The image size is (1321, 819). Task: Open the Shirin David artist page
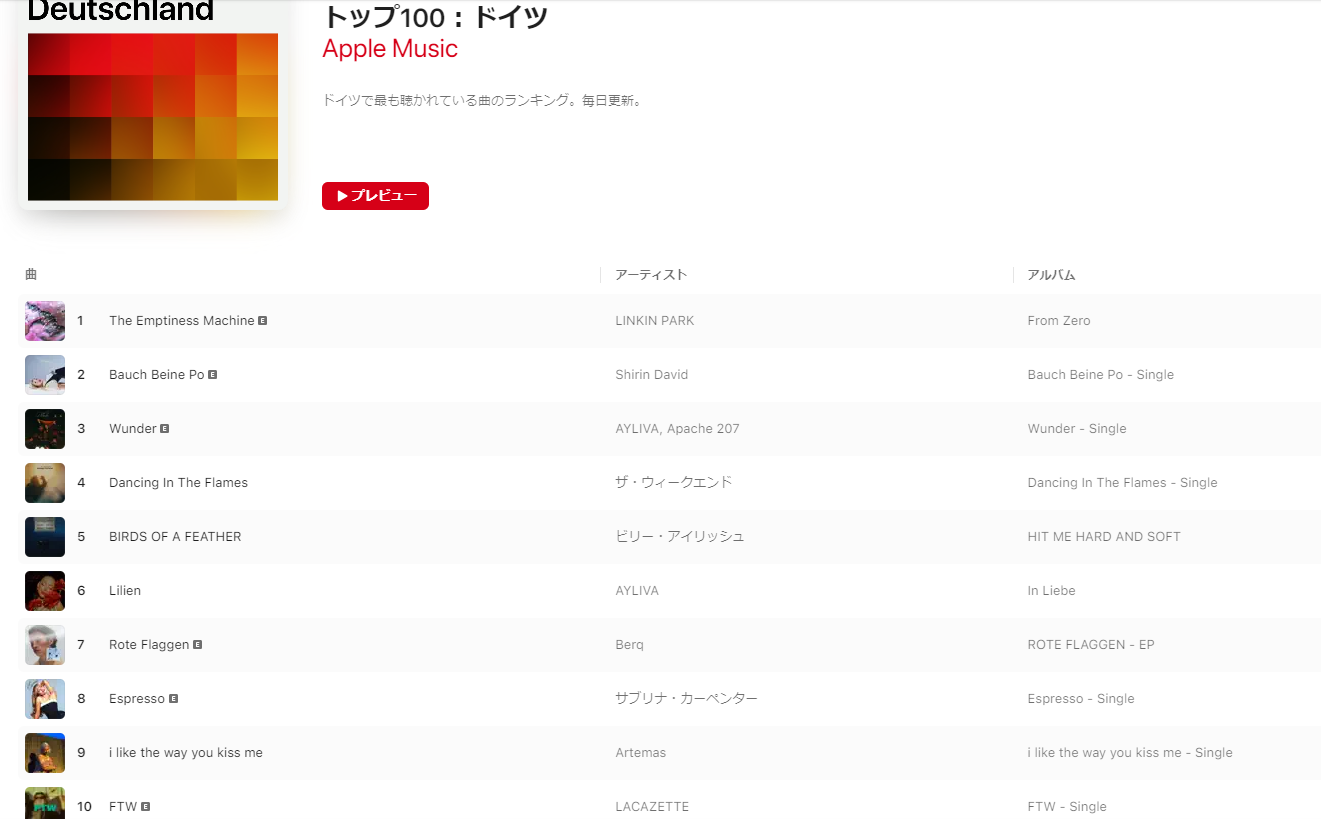pos(651,375)
